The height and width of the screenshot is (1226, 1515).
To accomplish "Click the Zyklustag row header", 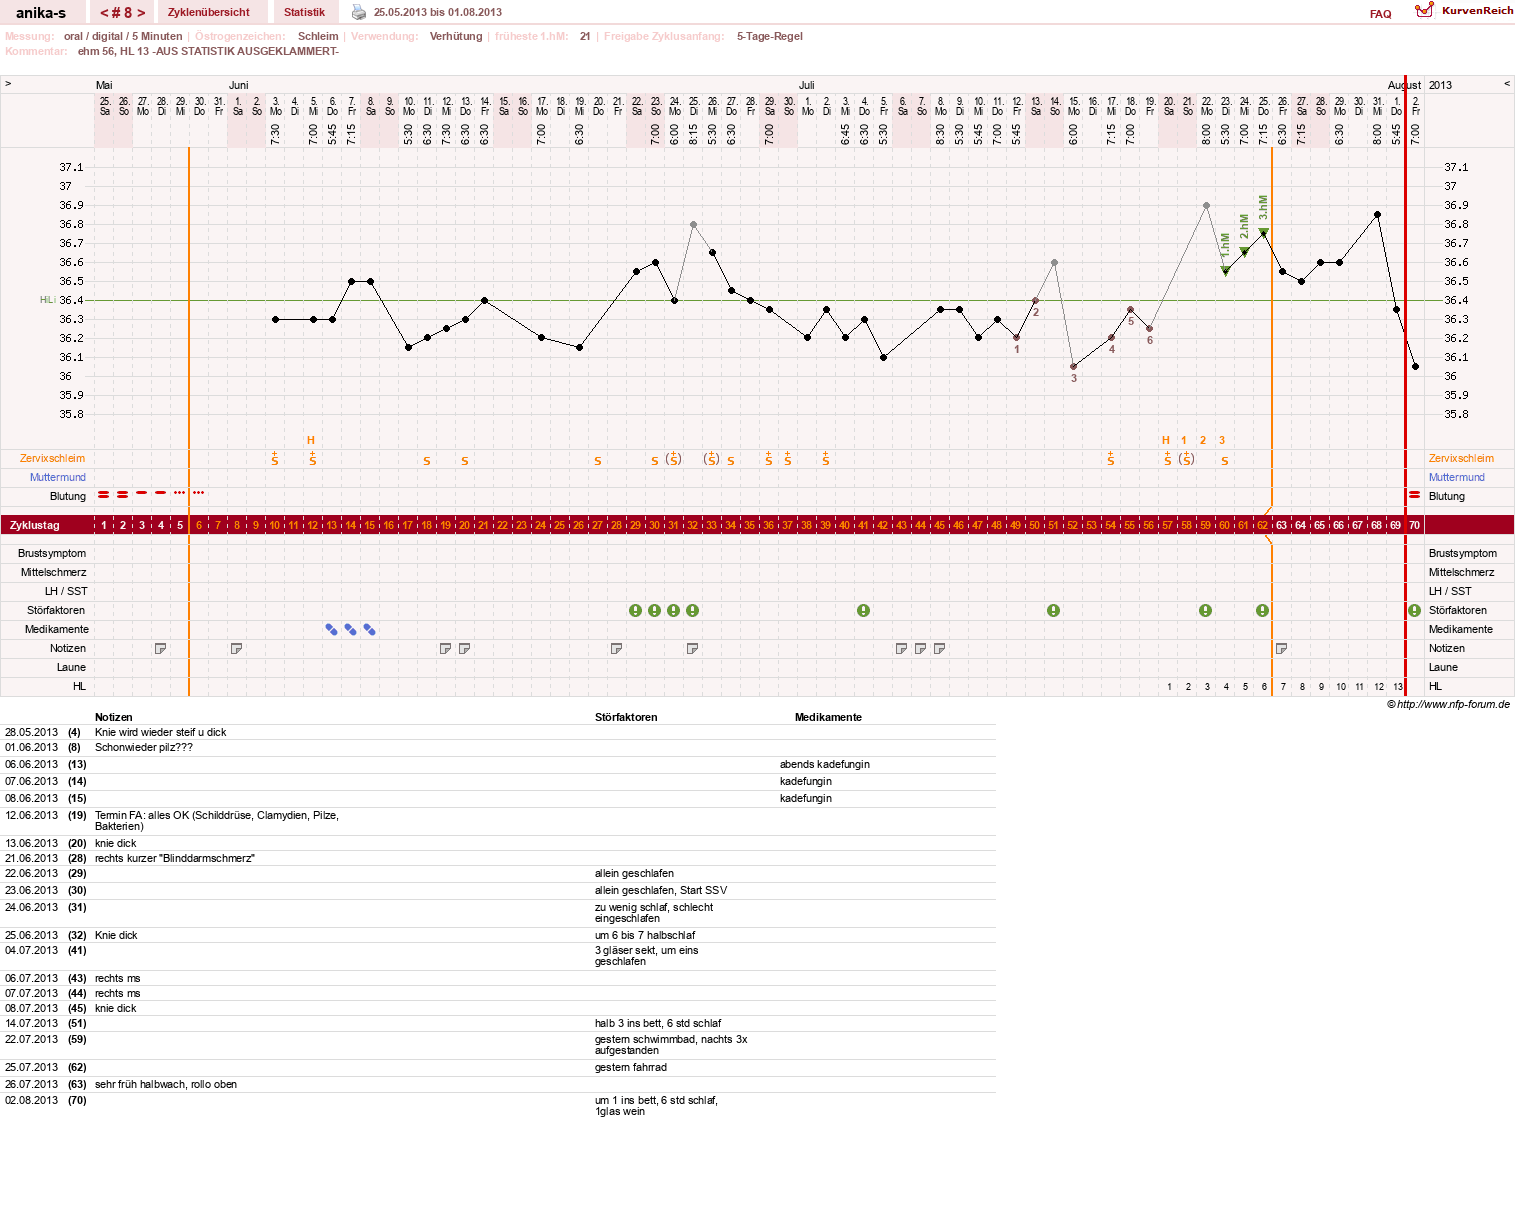I will point(35,525).
